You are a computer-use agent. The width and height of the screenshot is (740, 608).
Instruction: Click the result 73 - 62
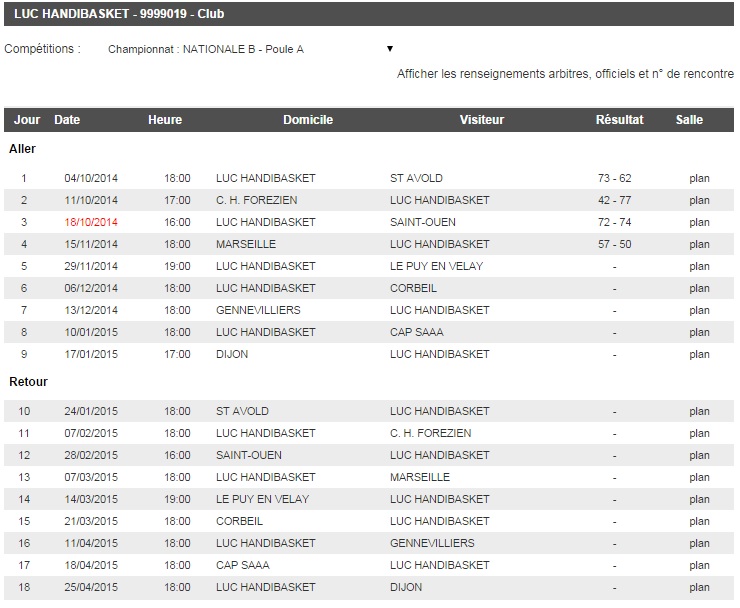pyautogui.click(x=614, y=178)
